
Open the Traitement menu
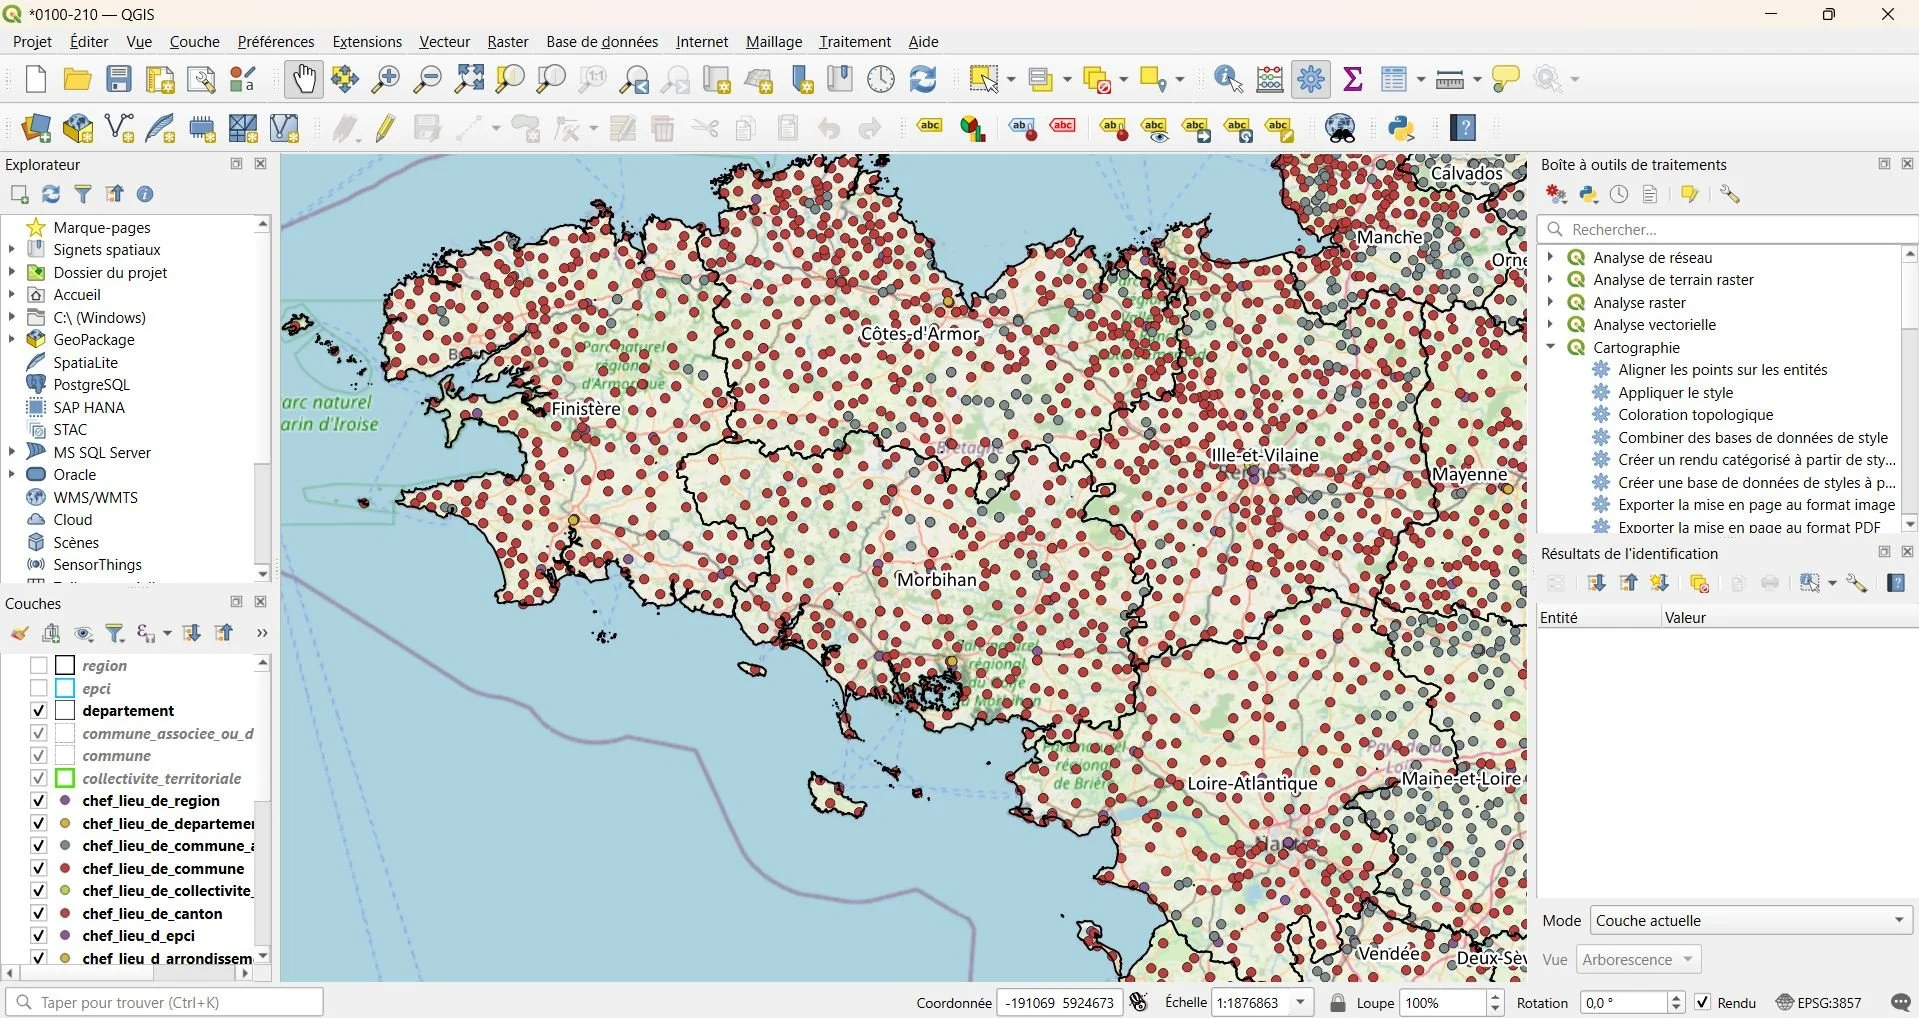tap(853, 41)
